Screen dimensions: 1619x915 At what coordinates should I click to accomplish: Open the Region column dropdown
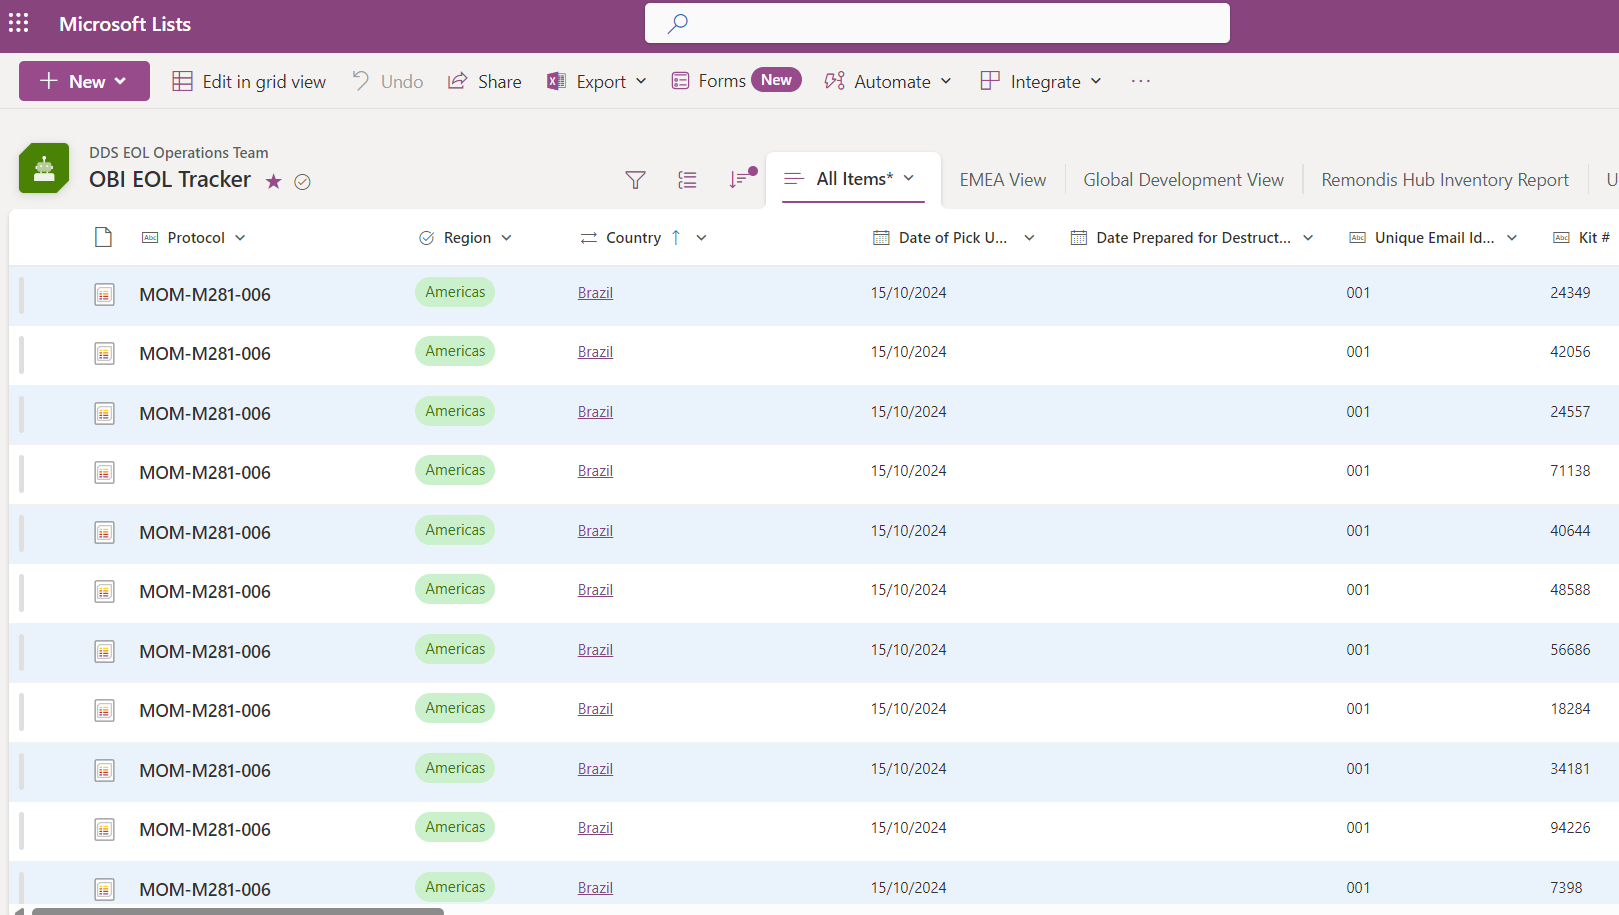507,238
